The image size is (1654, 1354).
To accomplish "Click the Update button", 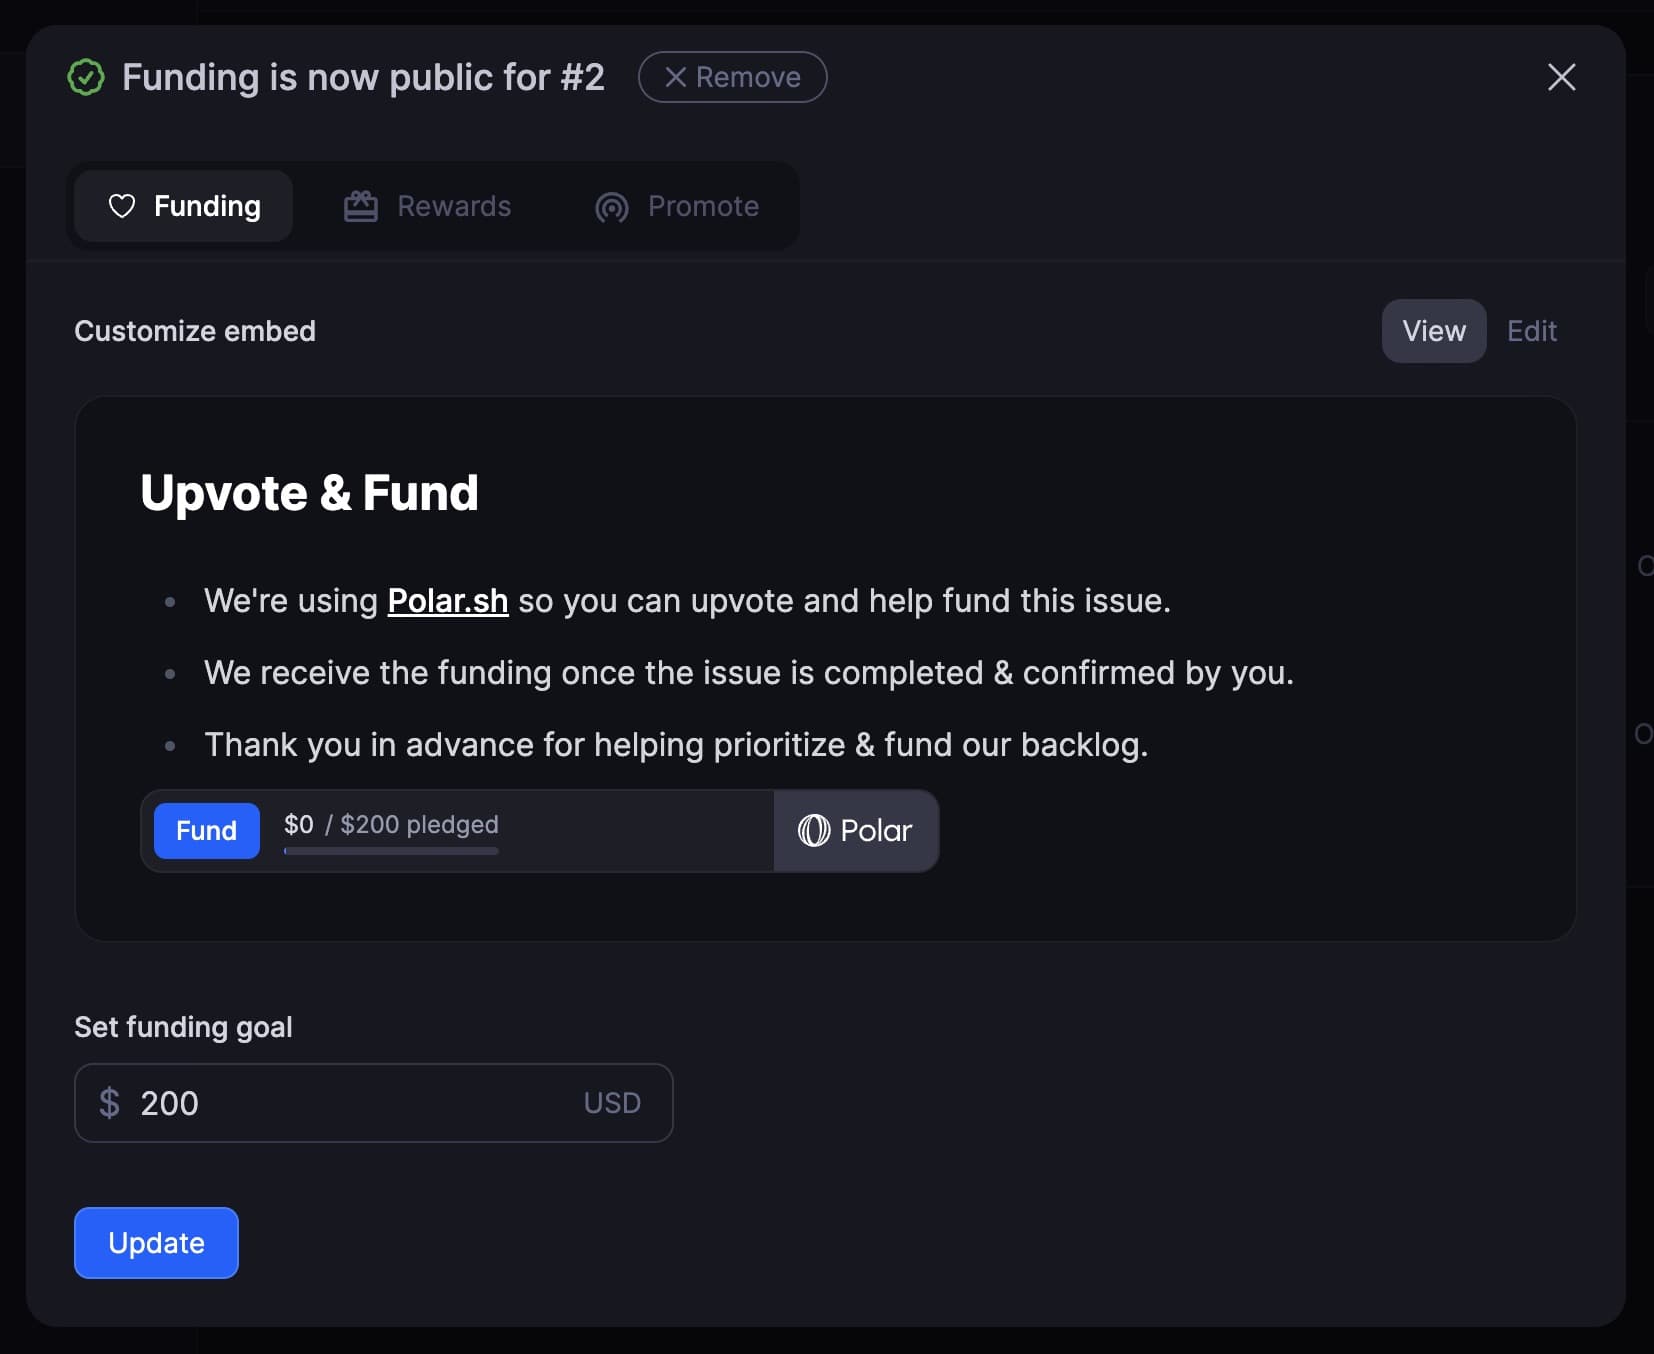I will point(156,1243).
